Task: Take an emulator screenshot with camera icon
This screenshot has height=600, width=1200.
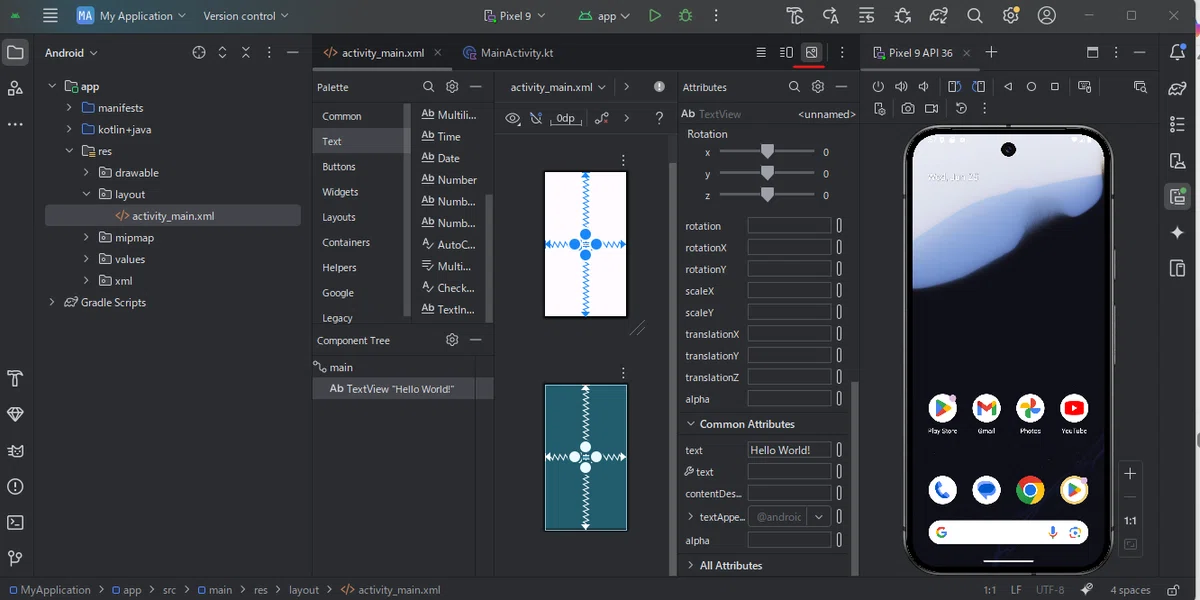Action: coord(907,109)
